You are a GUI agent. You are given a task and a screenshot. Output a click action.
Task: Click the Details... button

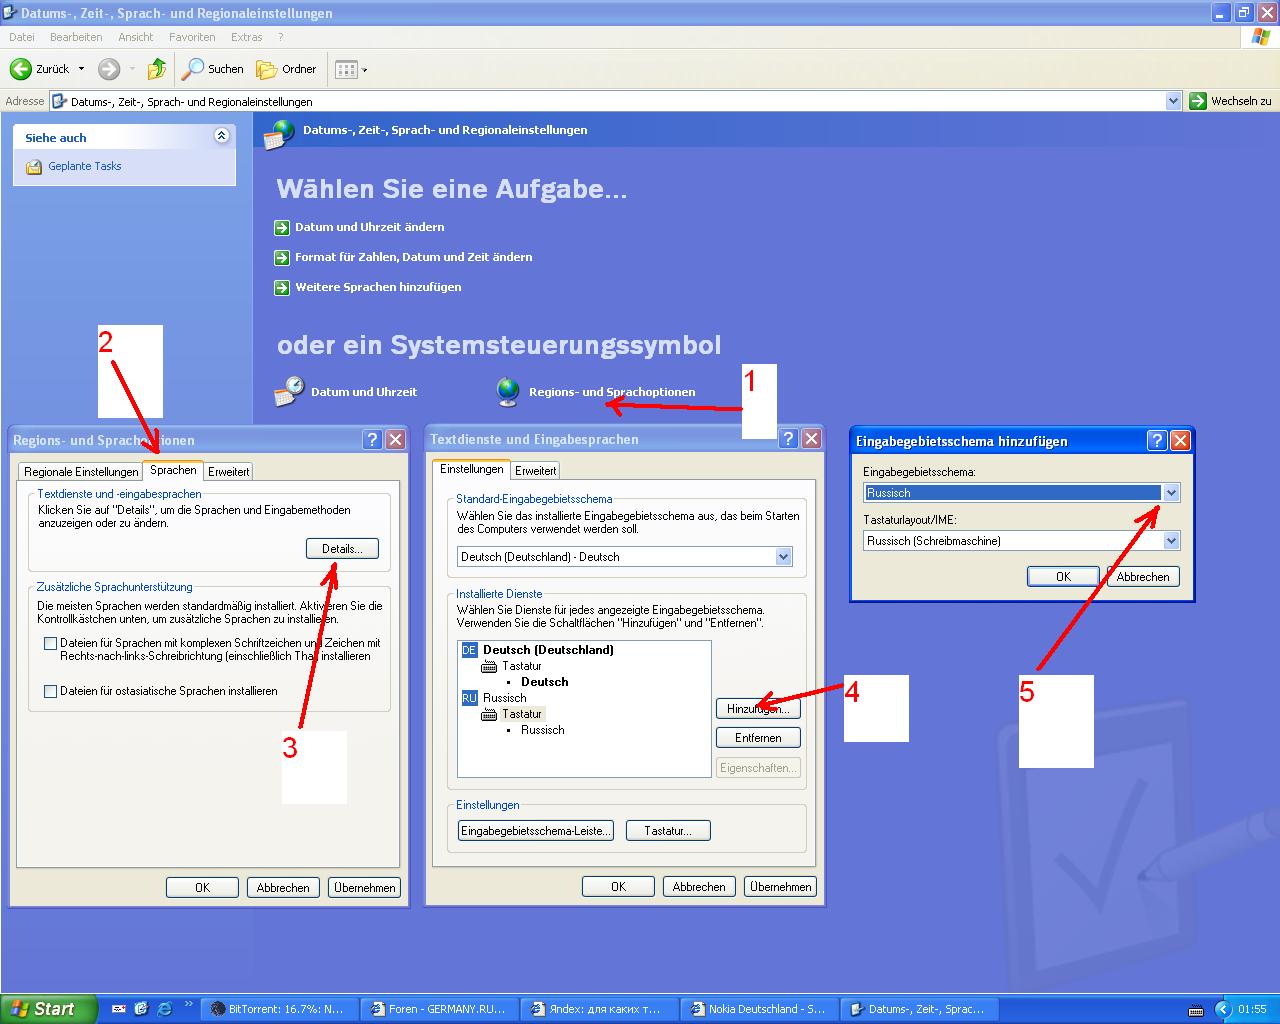pyautogui.click(x=342, y=549)
